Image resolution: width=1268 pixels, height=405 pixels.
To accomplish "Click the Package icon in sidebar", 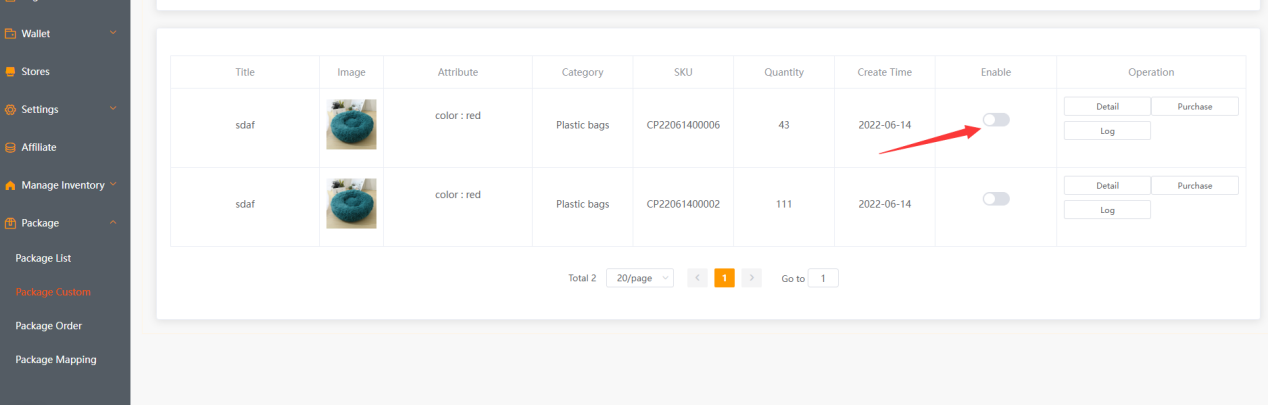I will 11,223.
